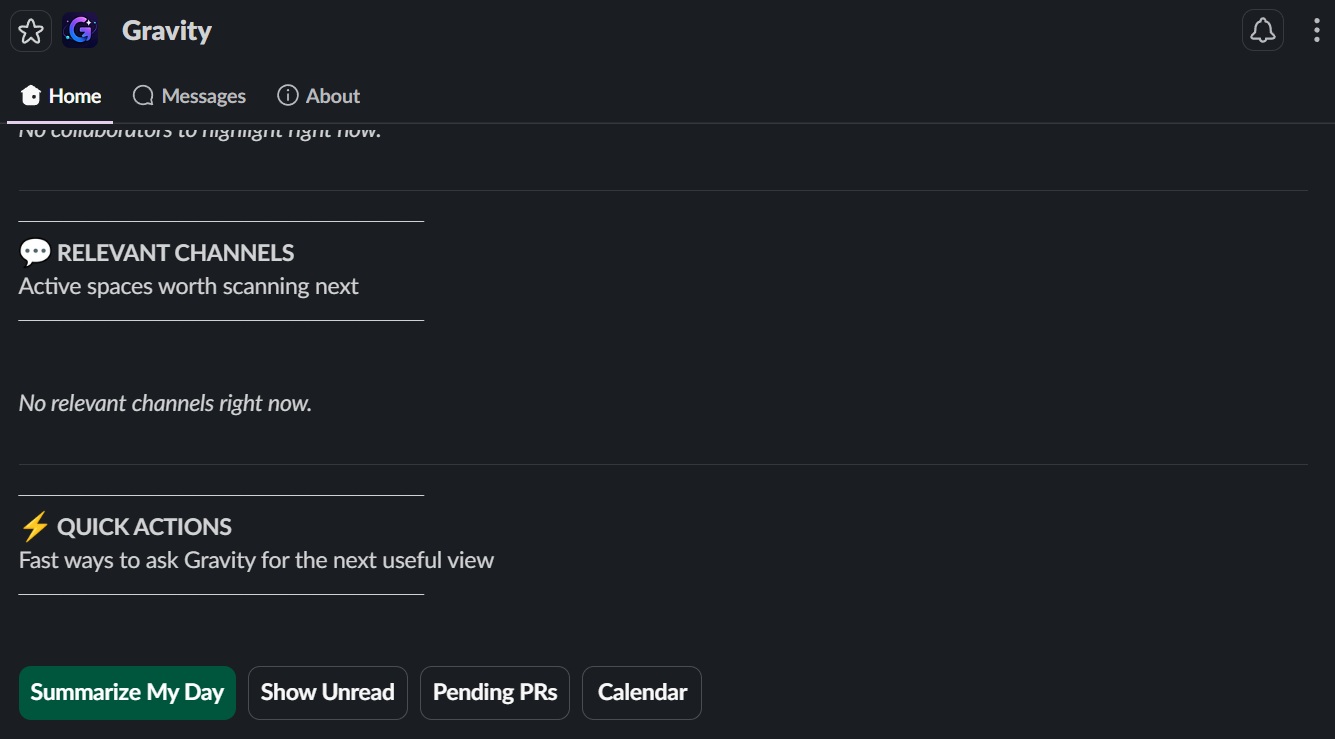This screenshot has width=1335, height=739.
Task: Open the Pending PRs quick action
Action: [495, 693]
